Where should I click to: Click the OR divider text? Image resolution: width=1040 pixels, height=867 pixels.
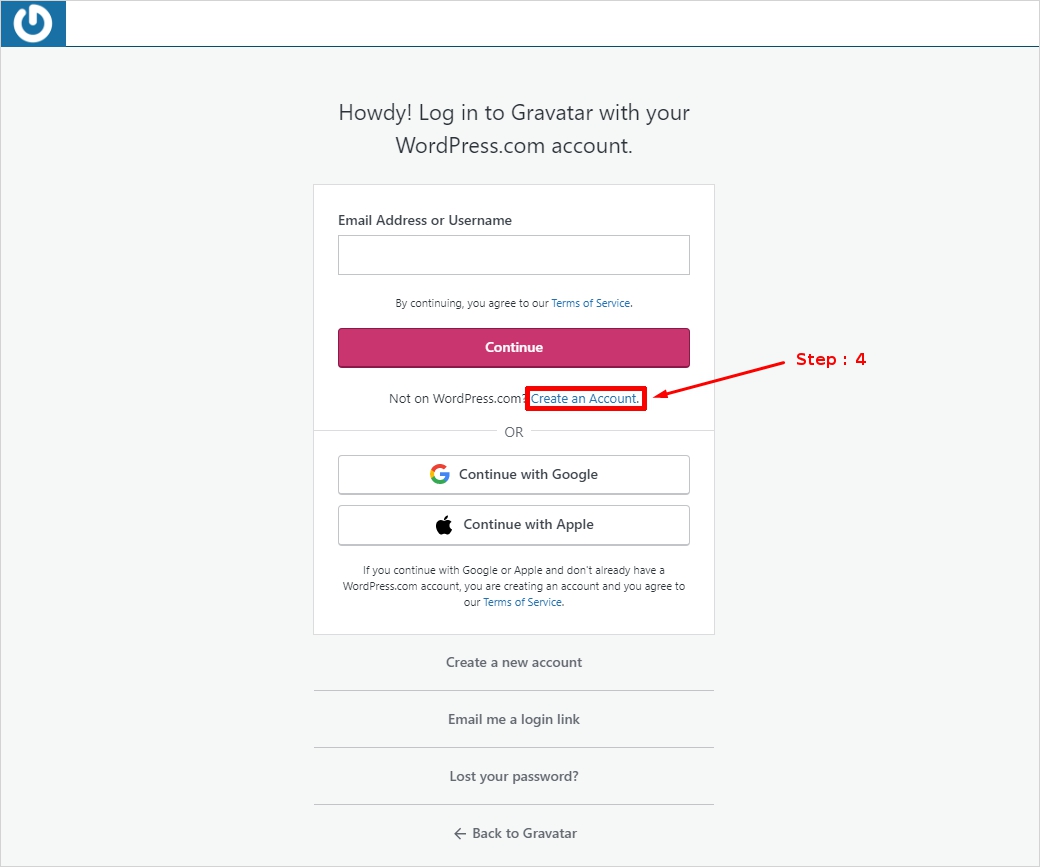pos(514,432)
